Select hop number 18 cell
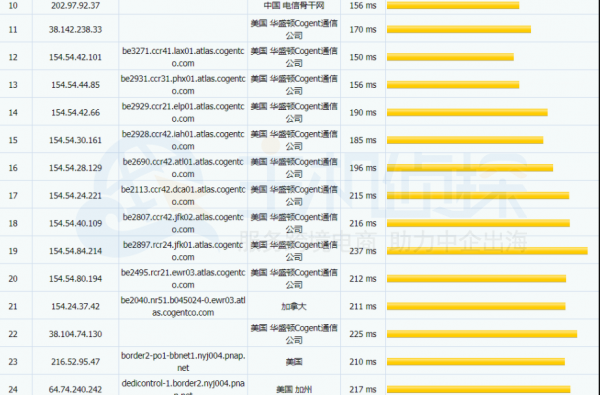The height and width of the screenshot is (395, 600). (13, 223)
